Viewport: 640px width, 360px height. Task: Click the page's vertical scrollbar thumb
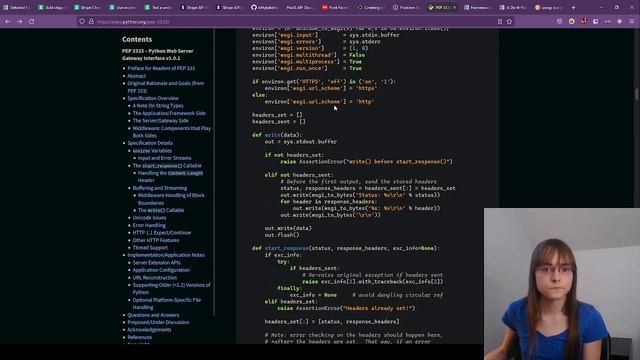636,94
